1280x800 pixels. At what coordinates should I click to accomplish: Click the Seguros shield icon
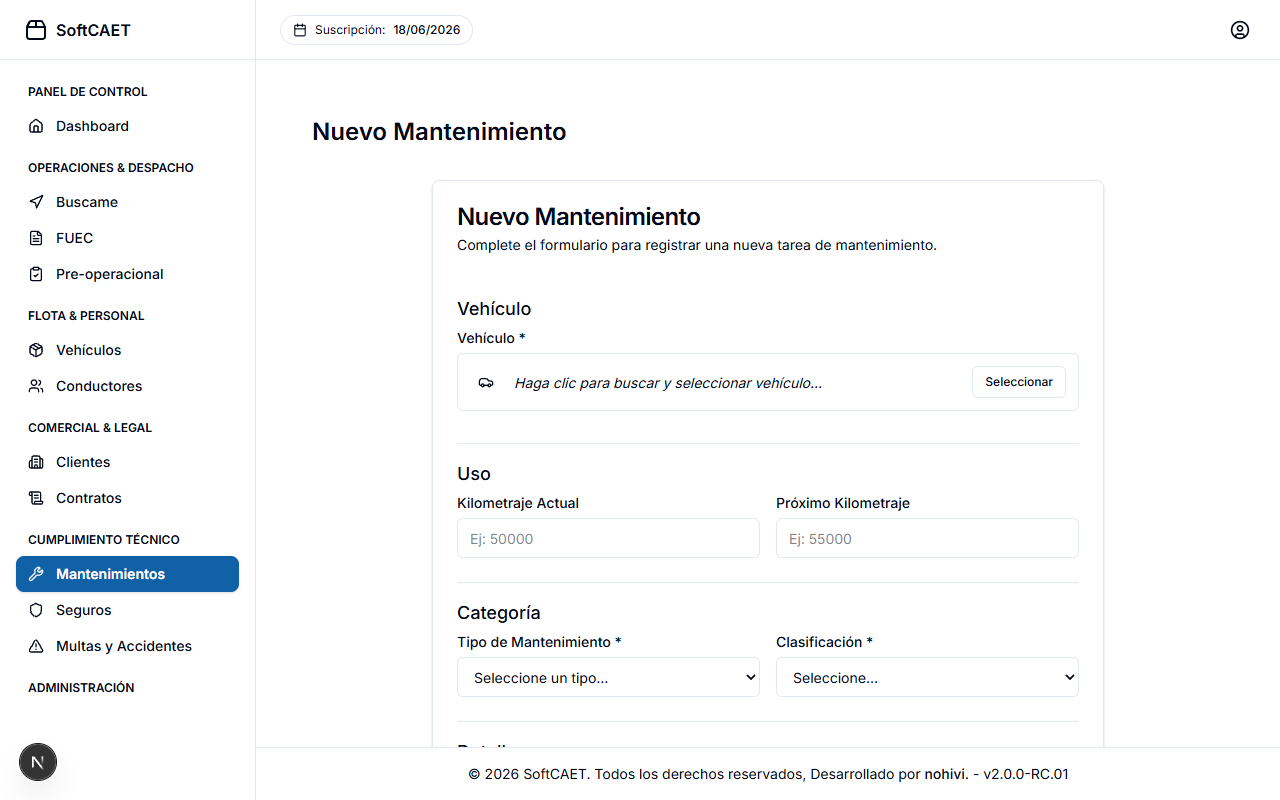click(36, 610)
